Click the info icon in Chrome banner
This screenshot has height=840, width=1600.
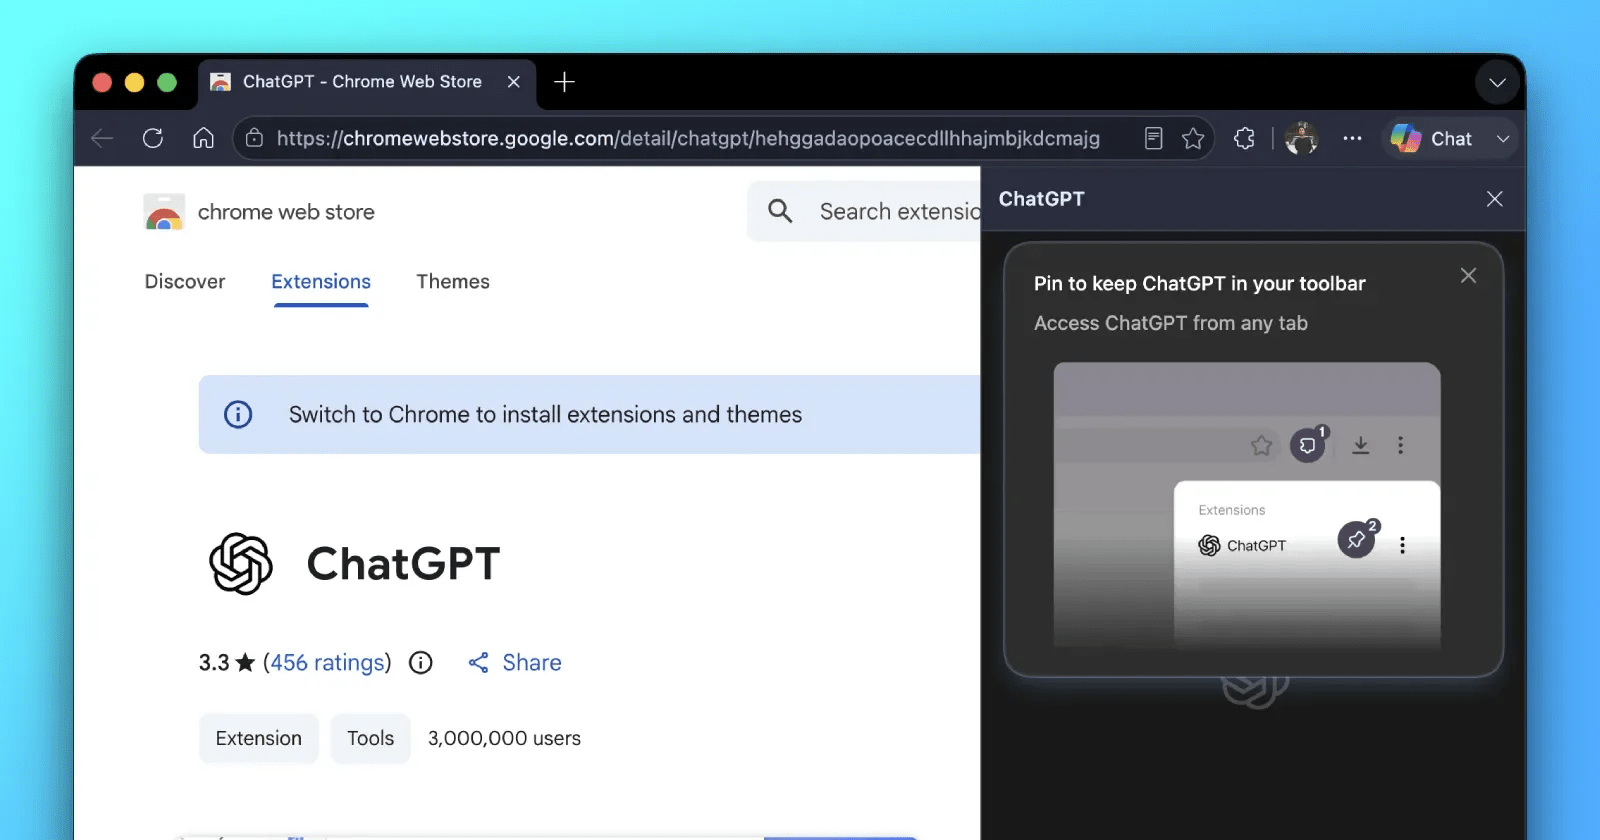[x=238, y=414]
